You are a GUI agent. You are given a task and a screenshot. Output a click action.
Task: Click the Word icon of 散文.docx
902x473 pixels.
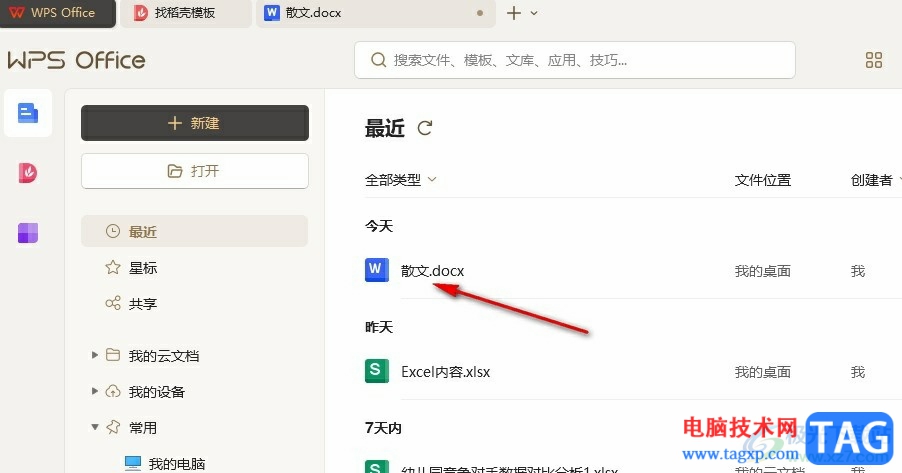377,270
